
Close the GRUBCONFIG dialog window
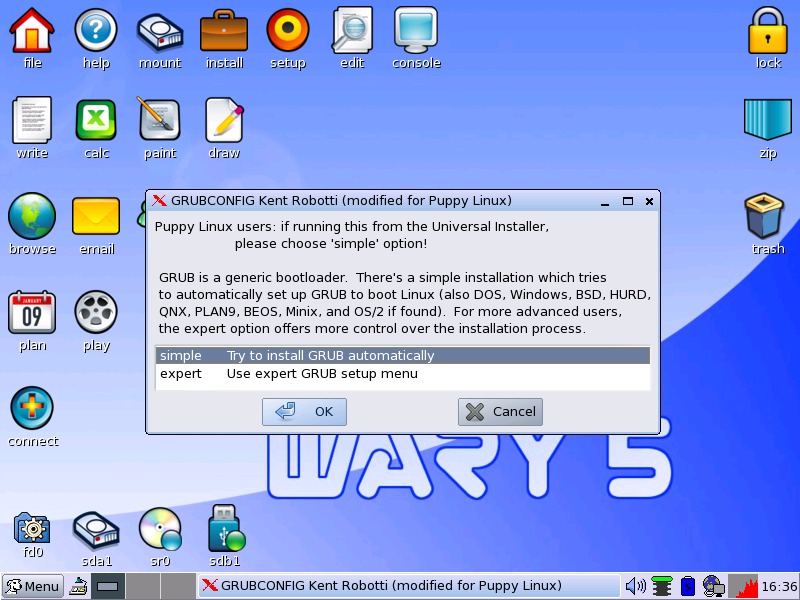[x=649, y=202]
